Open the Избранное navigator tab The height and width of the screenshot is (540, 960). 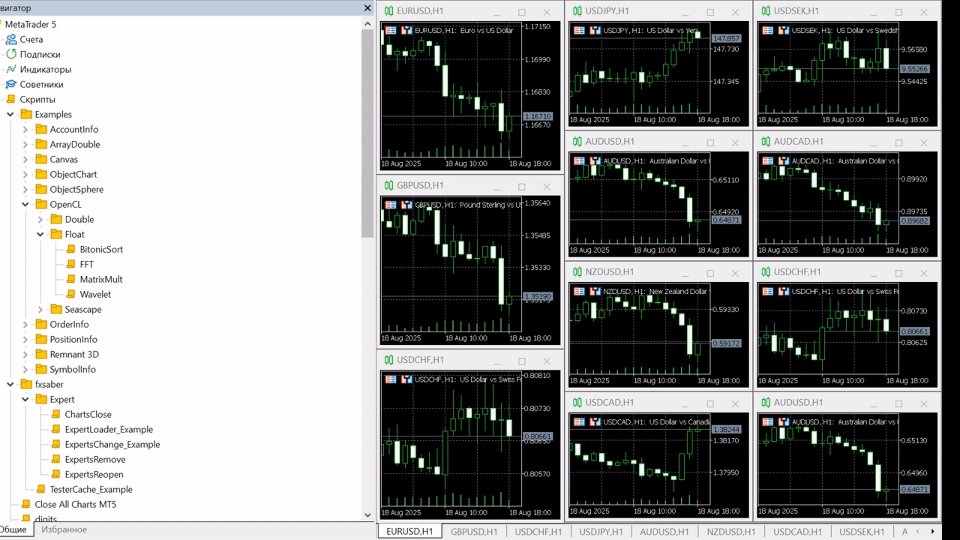tap(64, 530)
